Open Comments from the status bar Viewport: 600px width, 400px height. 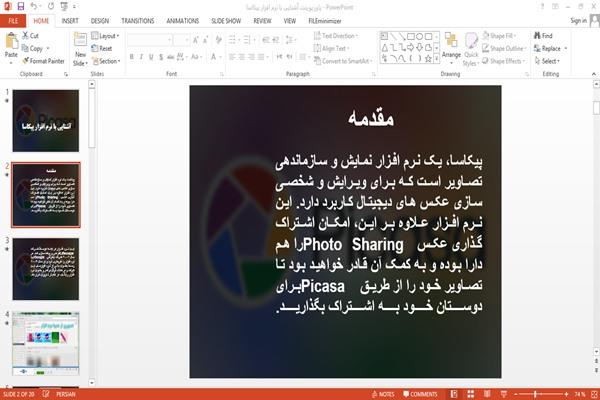pyautogui.click(x=420, y=394)
